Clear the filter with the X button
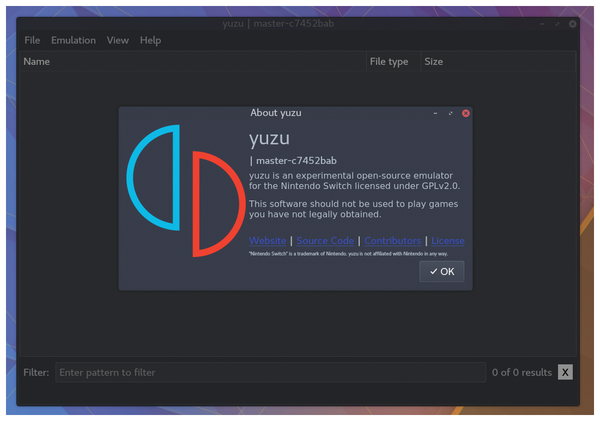Screen dimensions: 600x421 tap(565, 372)
